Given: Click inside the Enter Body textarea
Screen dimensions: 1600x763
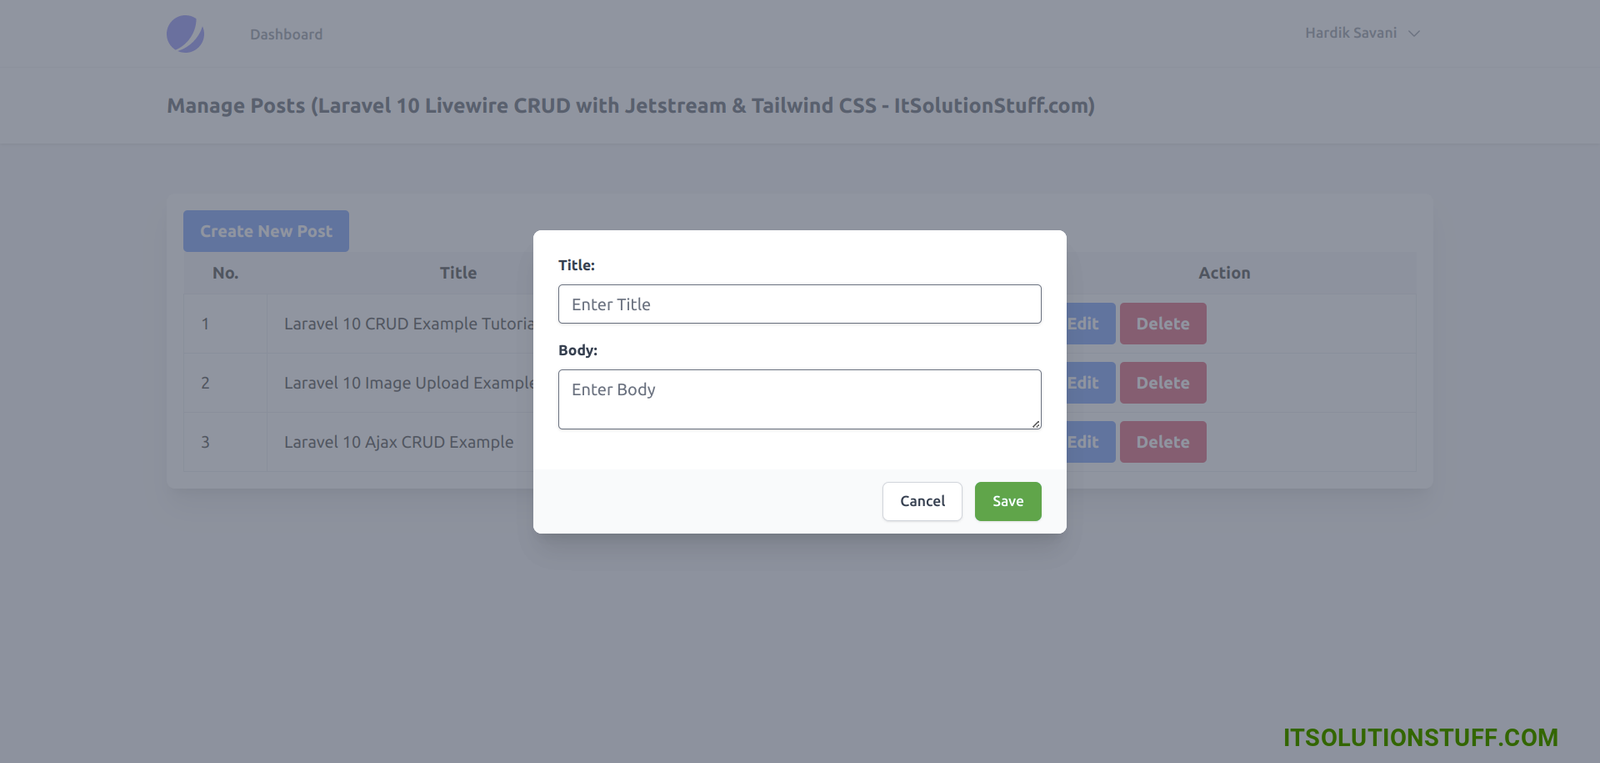Looking at the screenshot, I should click(799, 399).
